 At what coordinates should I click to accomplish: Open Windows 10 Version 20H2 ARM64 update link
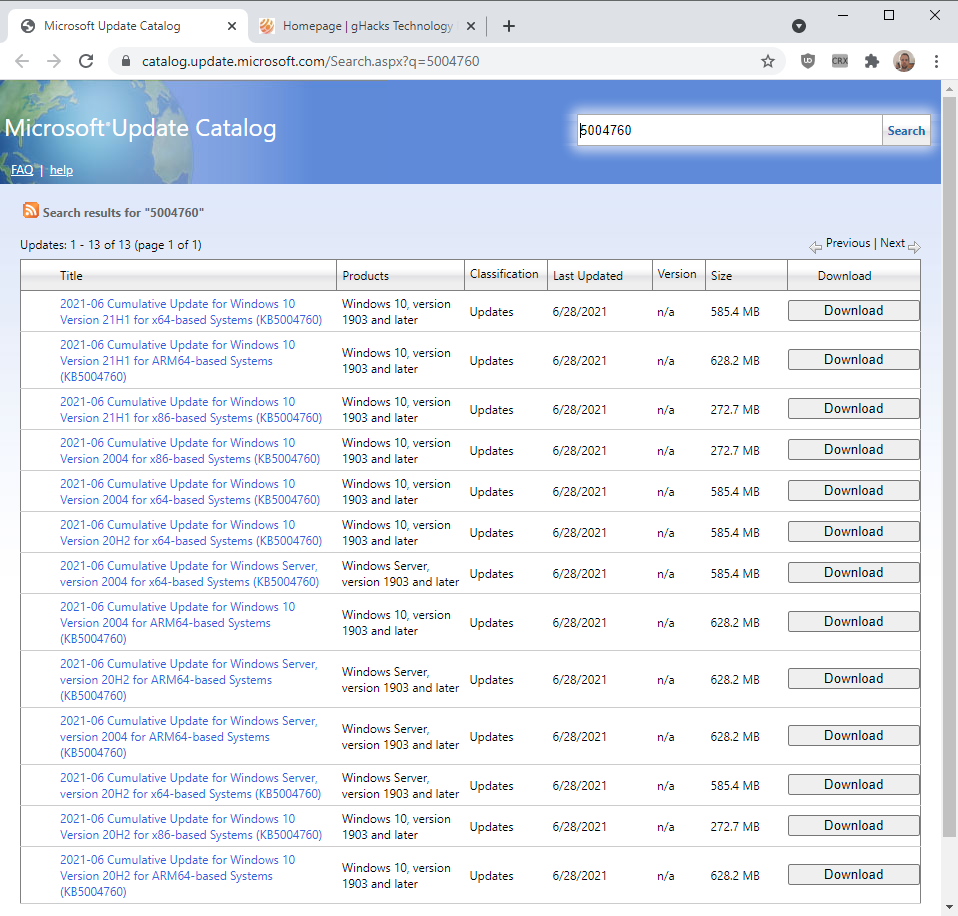pyautogui.click(x=177, y=876)
